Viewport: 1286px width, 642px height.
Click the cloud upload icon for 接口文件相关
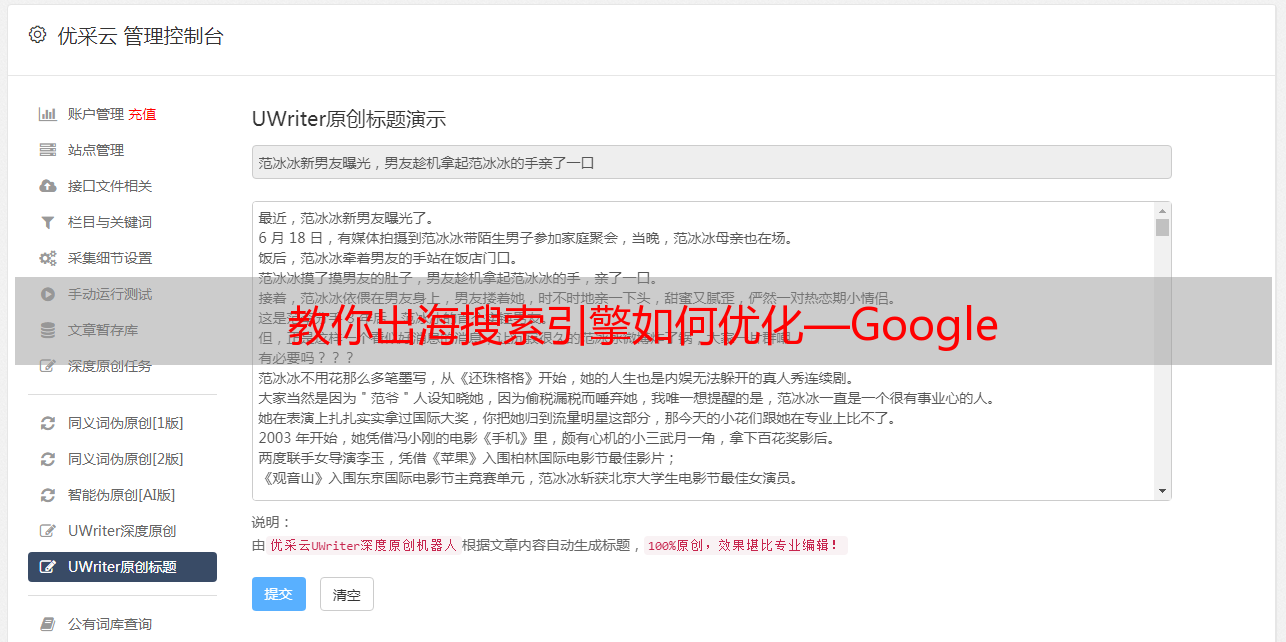point(47,186)
